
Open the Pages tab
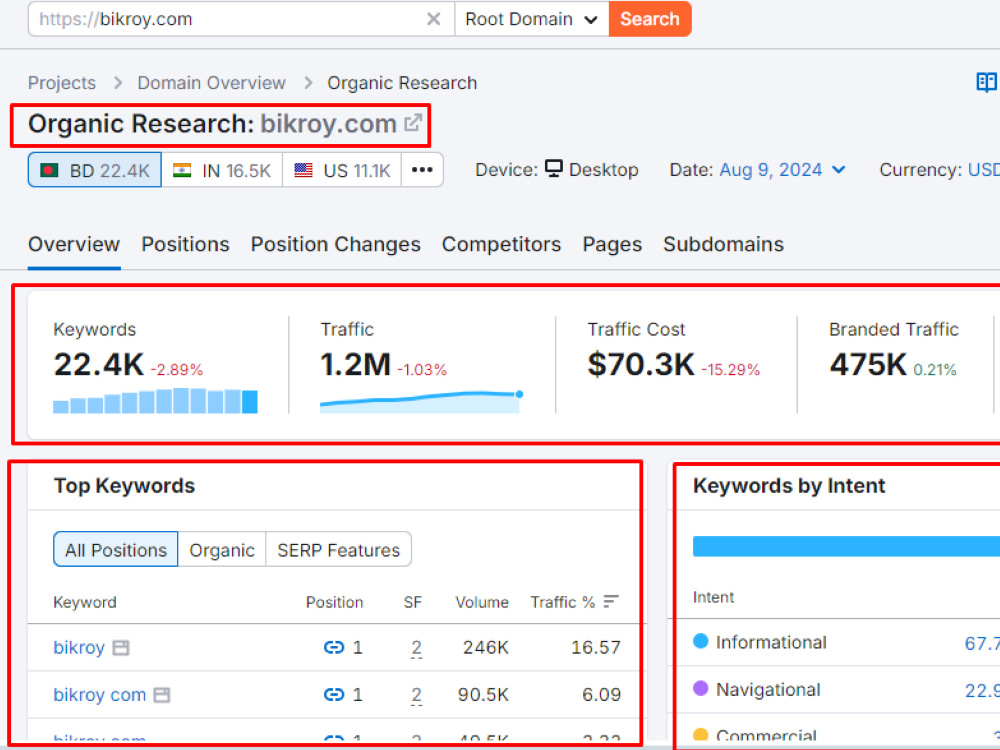[x=612, y=244]
